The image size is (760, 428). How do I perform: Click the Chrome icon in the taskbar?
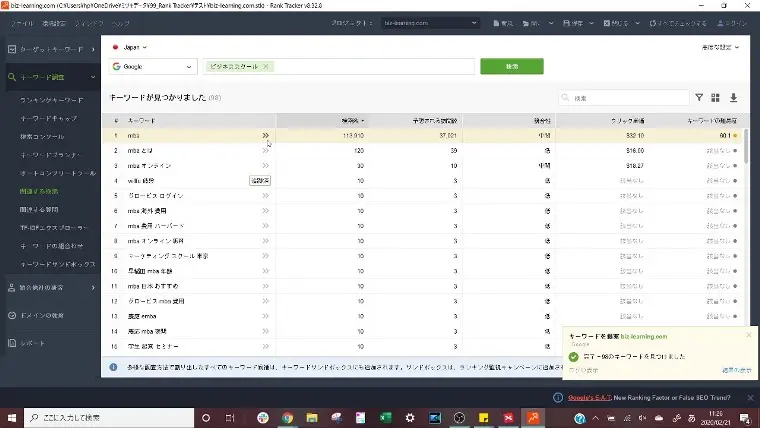(x=287, y=417)
